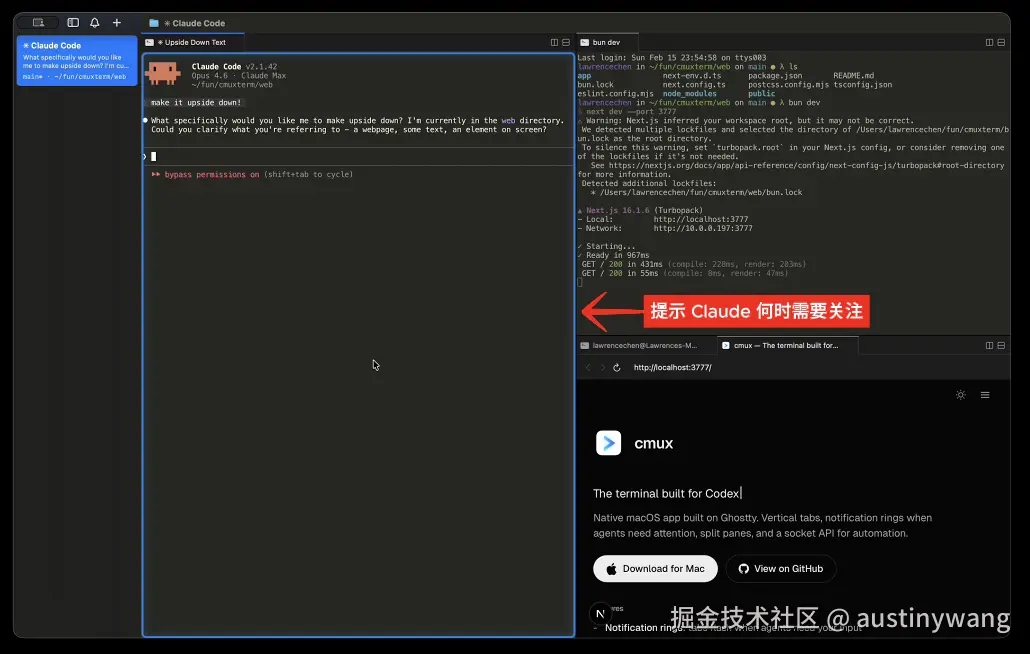
Task: Toggle the sidebar layout icon
Action: coord(73,22)
